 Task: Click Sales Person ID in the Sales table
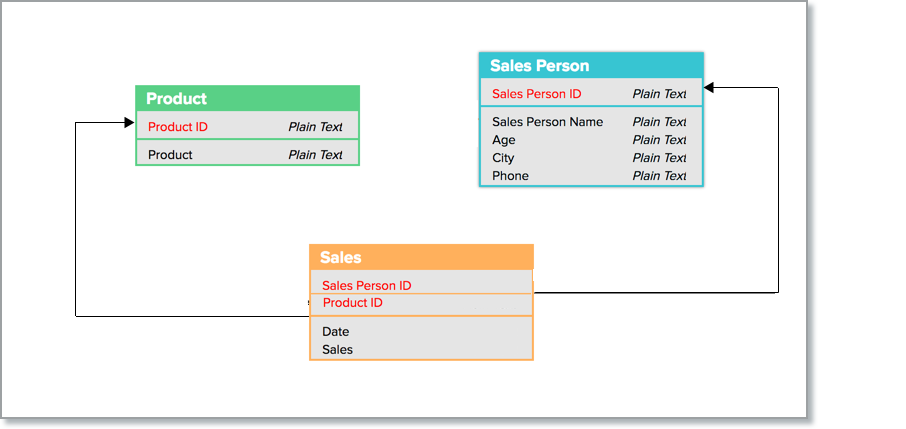366,285
